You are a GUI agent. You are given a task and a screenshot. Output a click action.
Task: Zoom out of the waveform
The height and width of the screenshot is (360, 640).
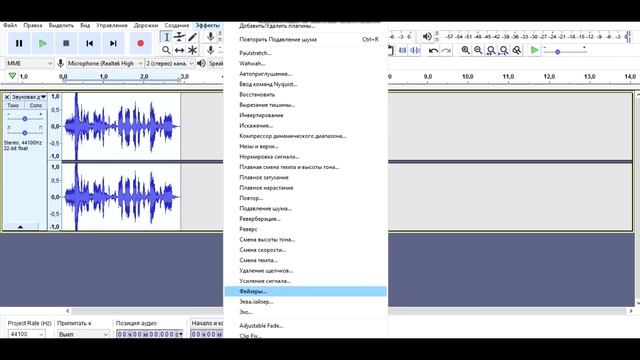pyautogui.click(x=478, y=50)
